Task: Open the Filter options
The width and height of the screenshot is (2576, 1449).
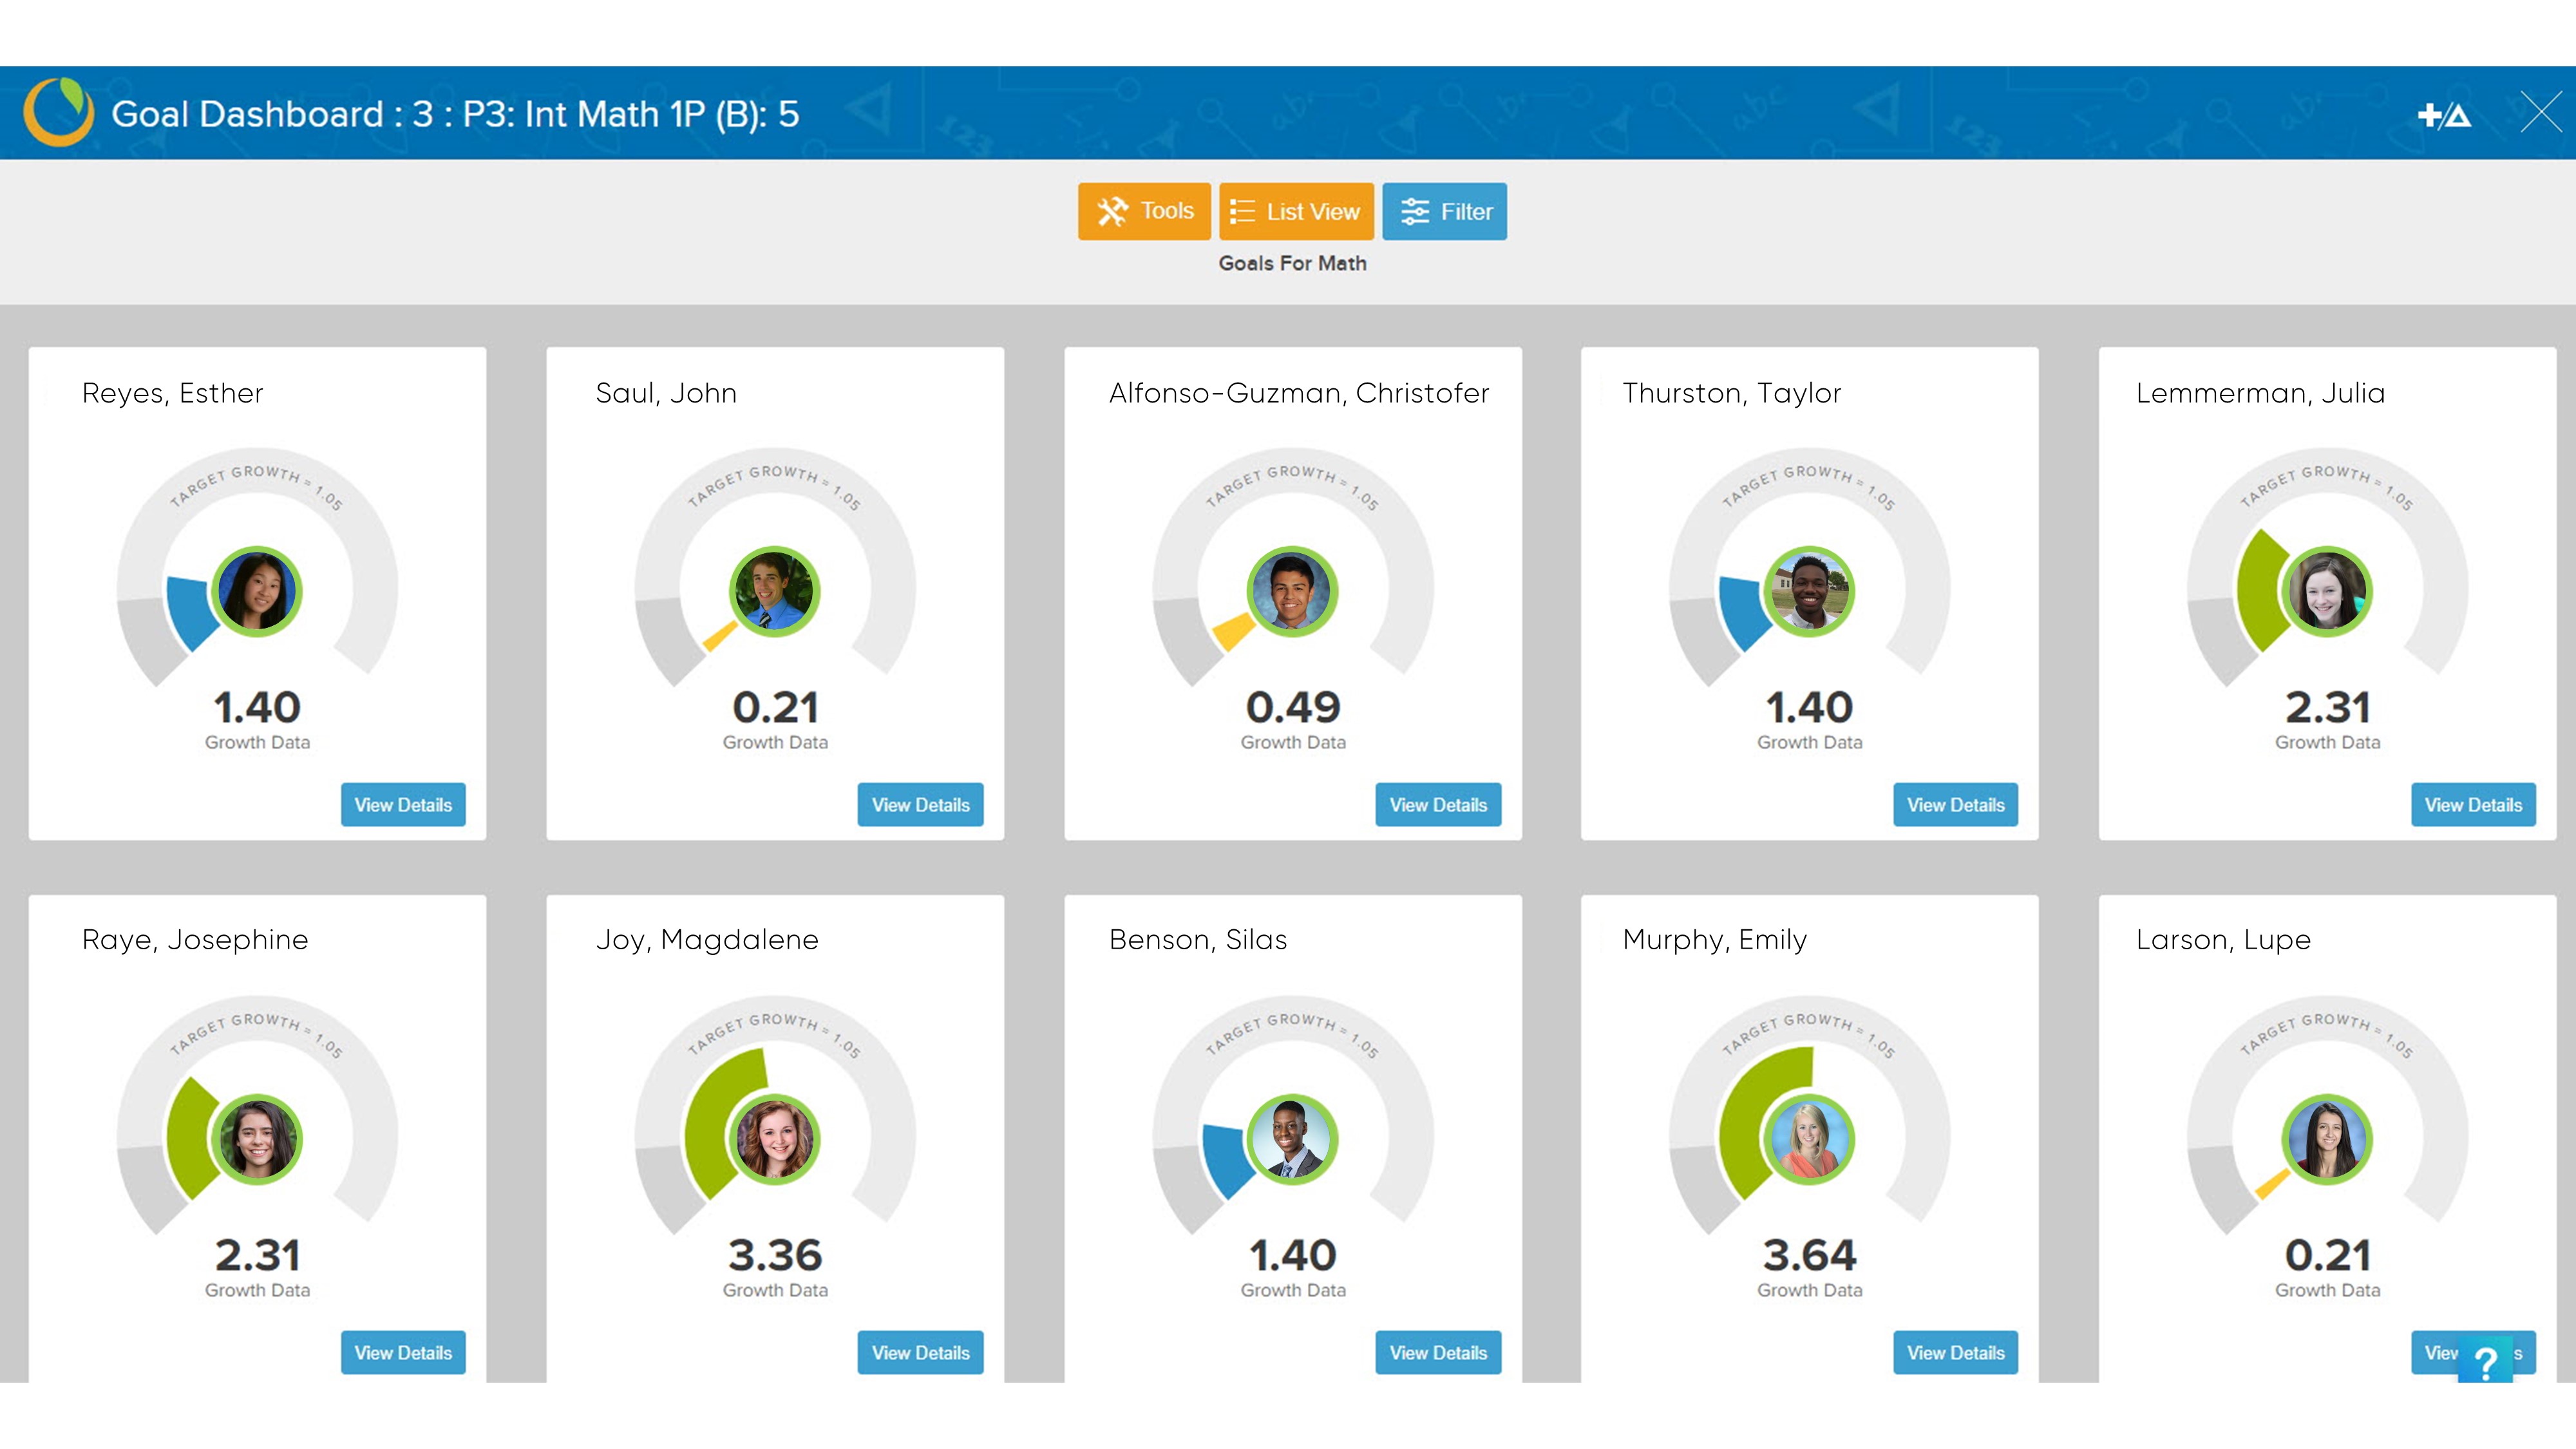Action: point(1444,211)
